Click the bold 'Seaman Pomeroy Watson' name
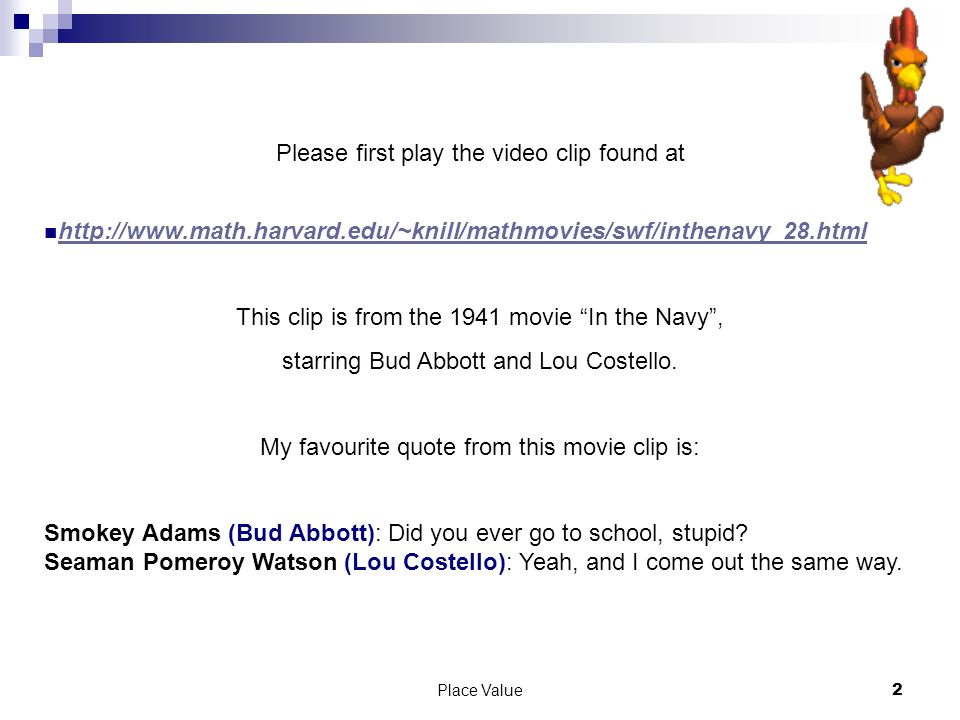The image size is (960, 720). [190, 562]
